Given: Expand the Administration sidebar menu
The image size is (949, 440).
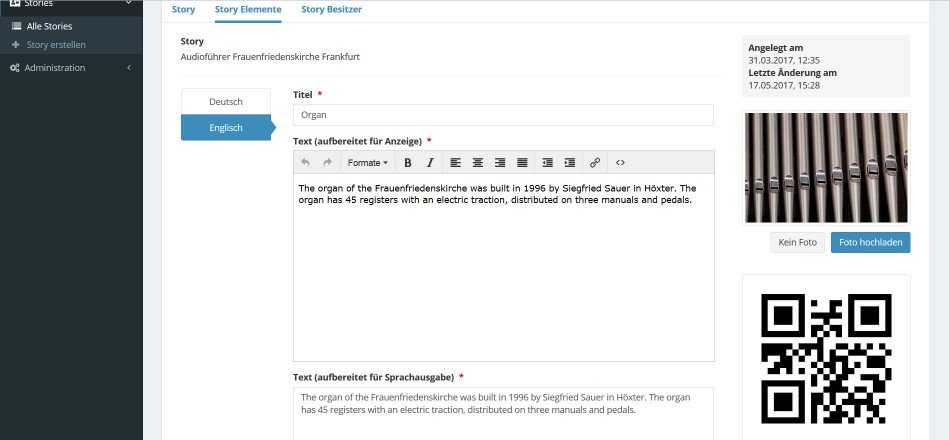Looking at the screenshot, I should pyautogui.click(x=71, y=68).
